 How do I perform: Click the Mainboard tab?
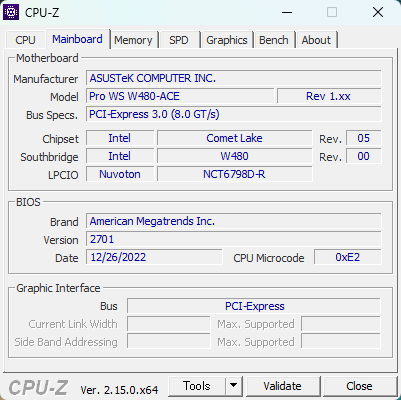coord(77,39)
